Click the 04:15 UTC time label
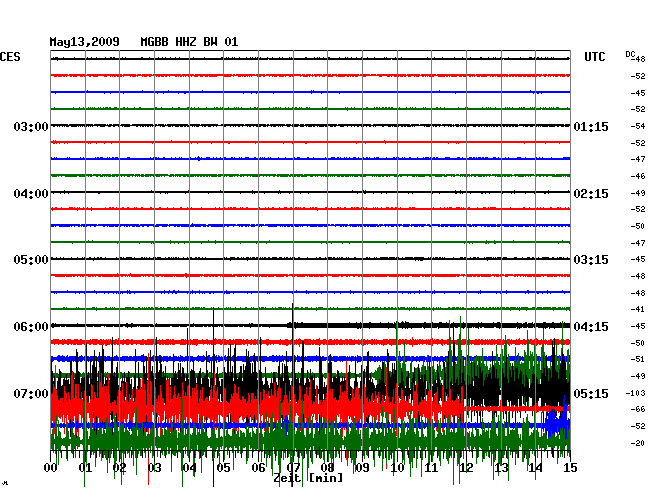 (x=591, y=327)
